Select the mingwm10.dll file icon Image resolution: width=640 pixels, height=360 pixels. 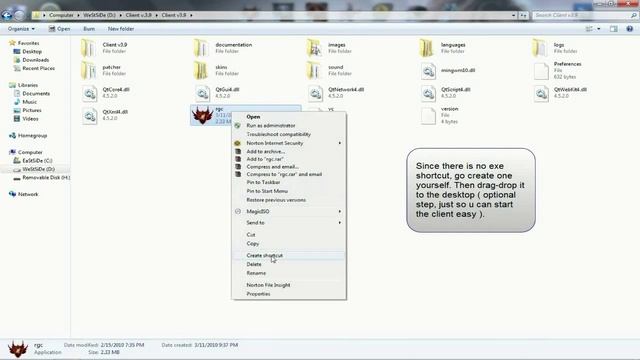pos(428,71)
